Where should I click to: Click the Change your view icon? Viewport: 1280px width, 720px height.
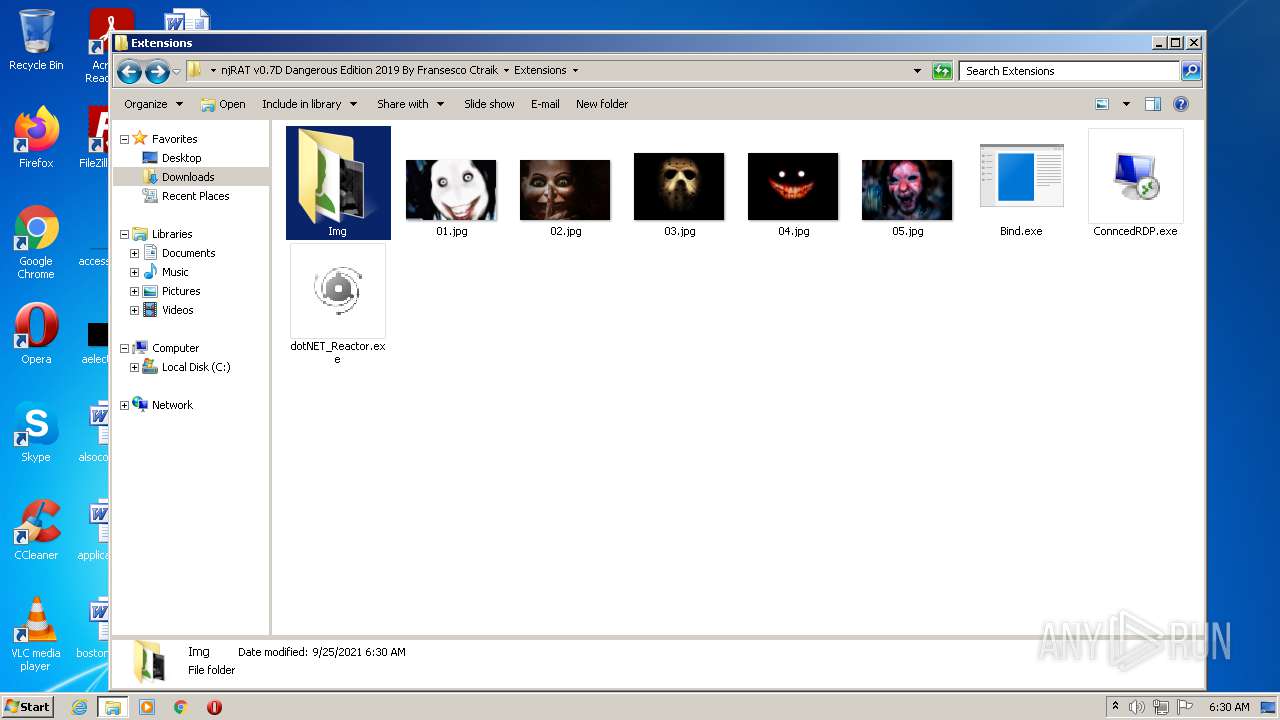click(x=1102, y=104)
